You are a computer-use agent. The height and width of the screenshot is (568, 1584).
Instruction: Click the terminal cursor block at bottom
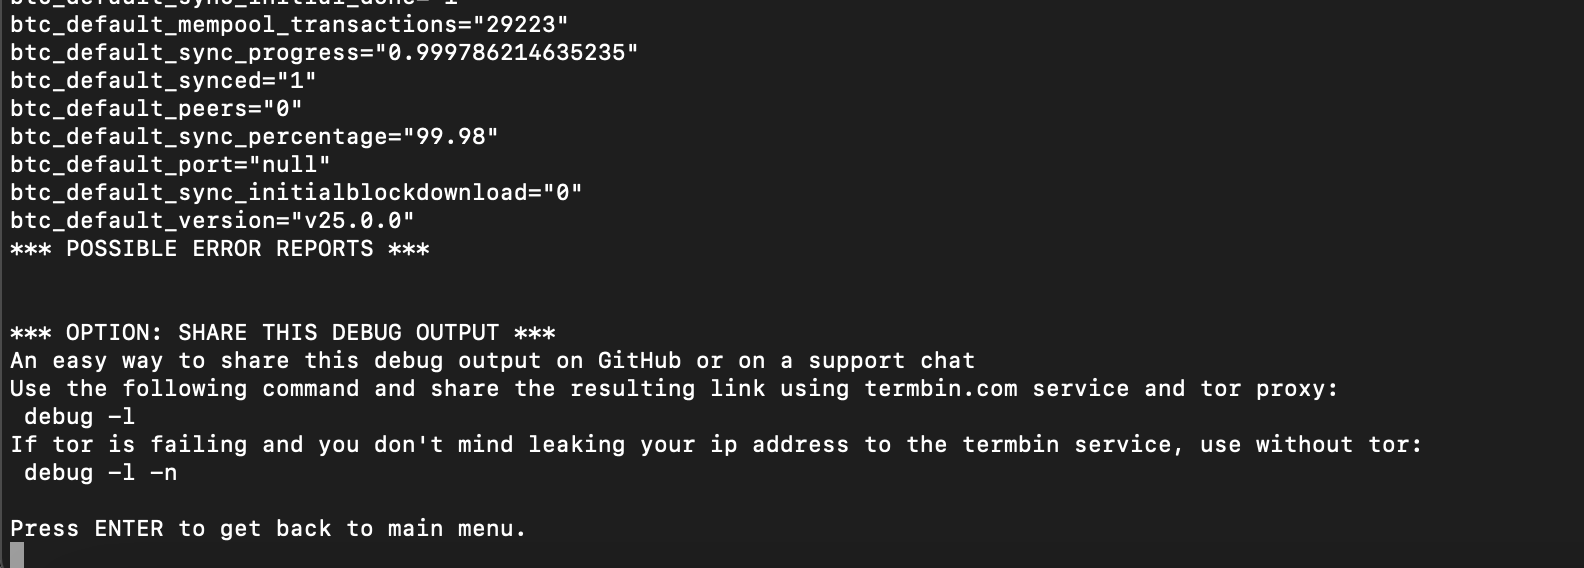17,555
